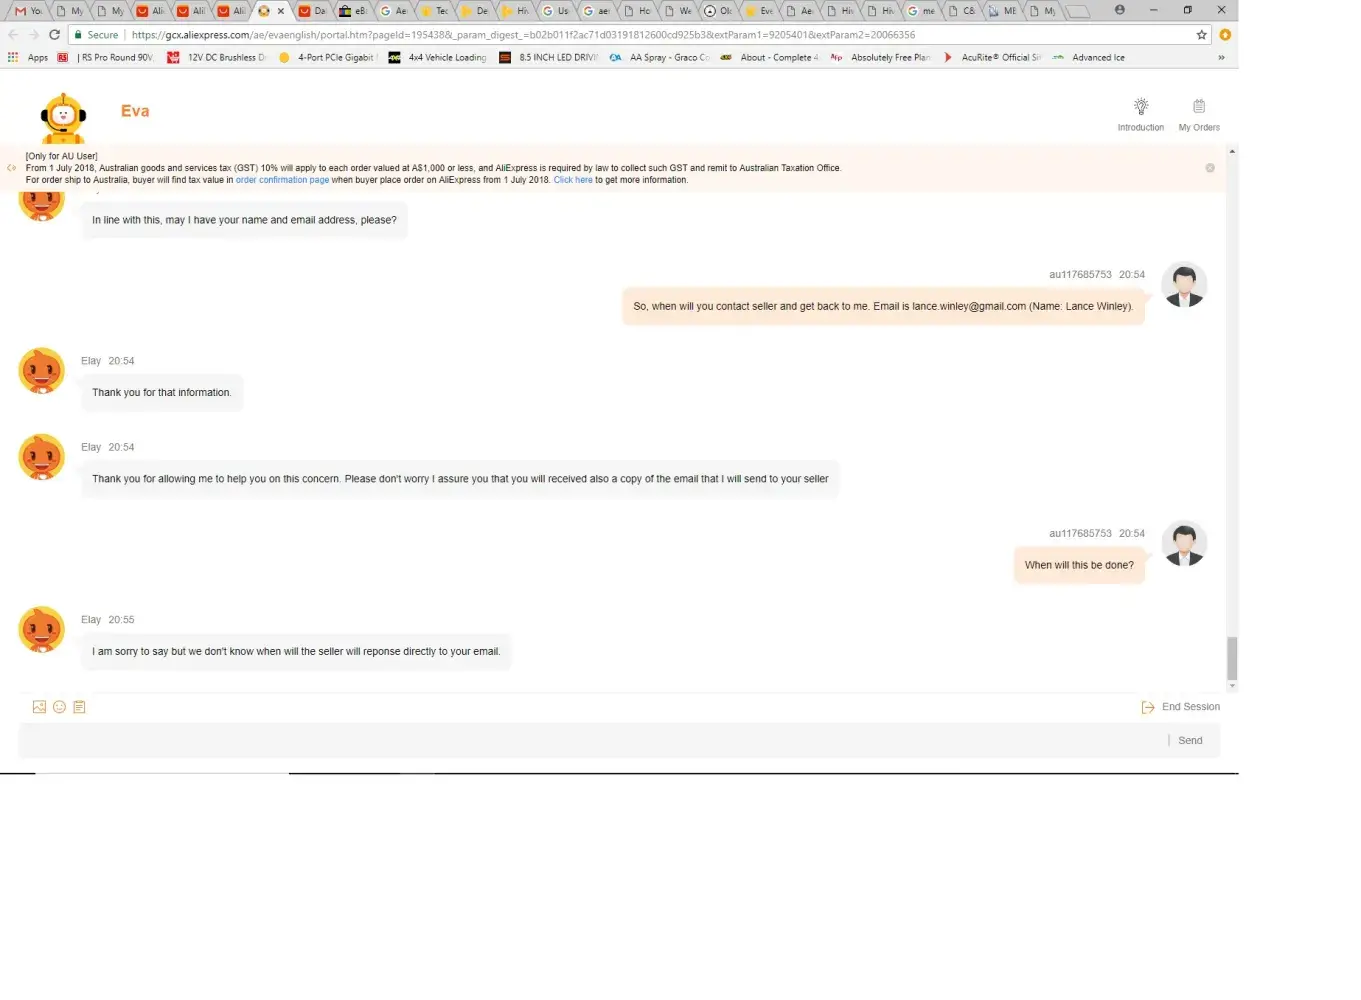Viewport: 1361px width, 1000px height.
Task: Open the 'RS Pro Round 90V' bookmark
Action: 105,57
